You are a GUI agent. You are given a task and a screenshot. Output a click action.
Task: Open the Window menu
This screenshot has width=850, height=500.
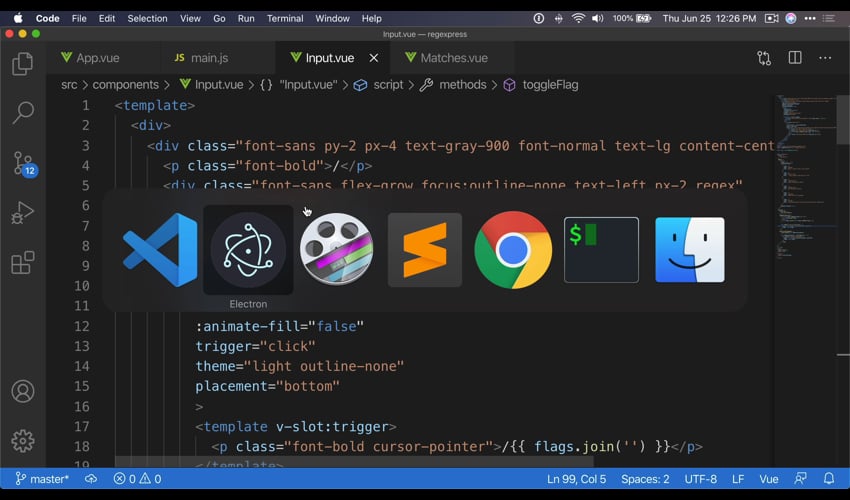click(332, 18)
